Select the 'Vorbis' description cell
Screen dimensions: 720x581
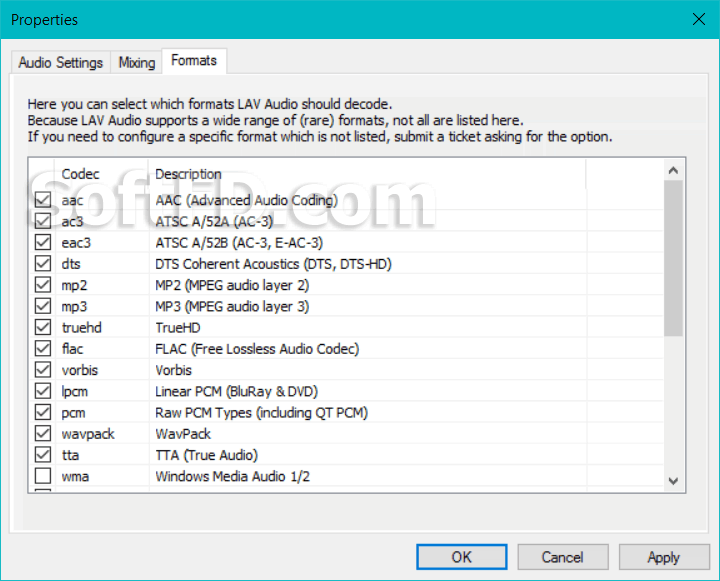pos(173,370)
